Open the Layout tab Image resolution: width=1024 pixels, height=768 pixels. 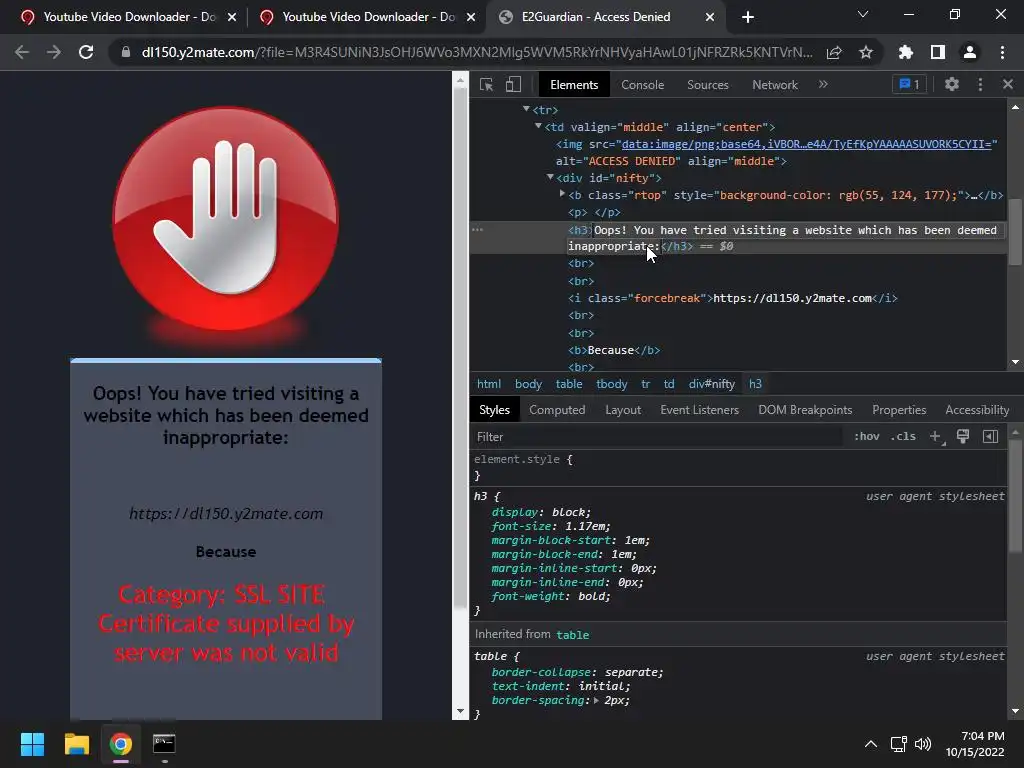622,410
